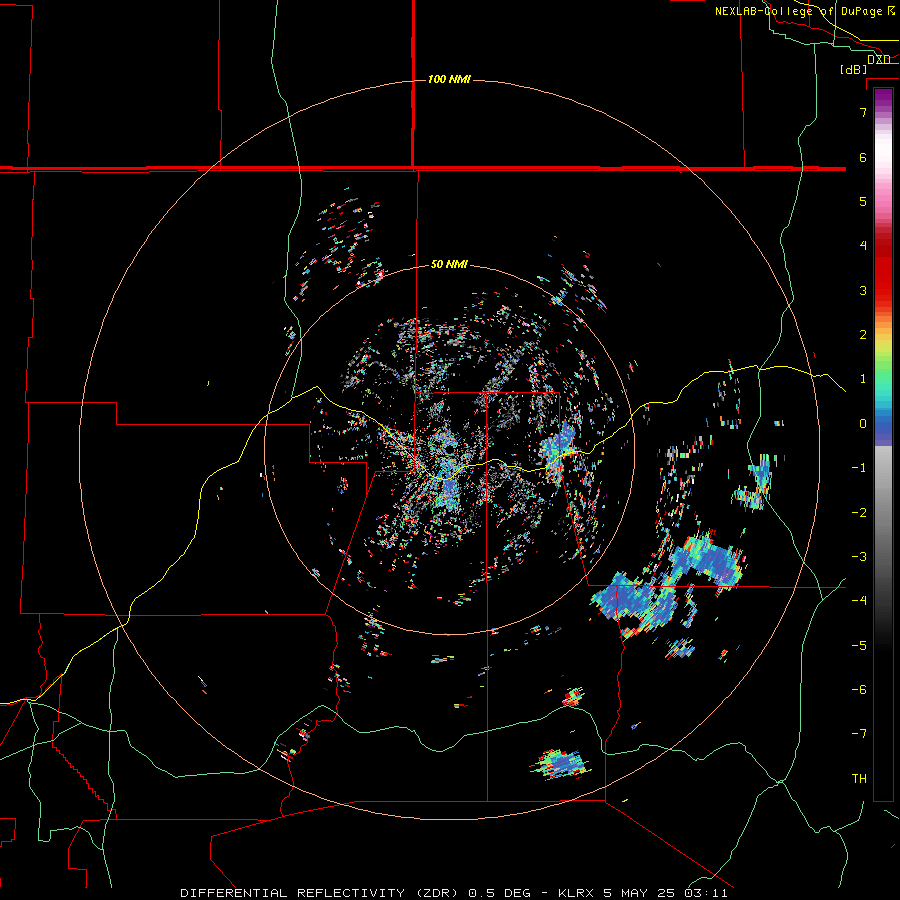Click the purple top of the color bar
This screenshot has height=900, width=900.
pos(883,98)
